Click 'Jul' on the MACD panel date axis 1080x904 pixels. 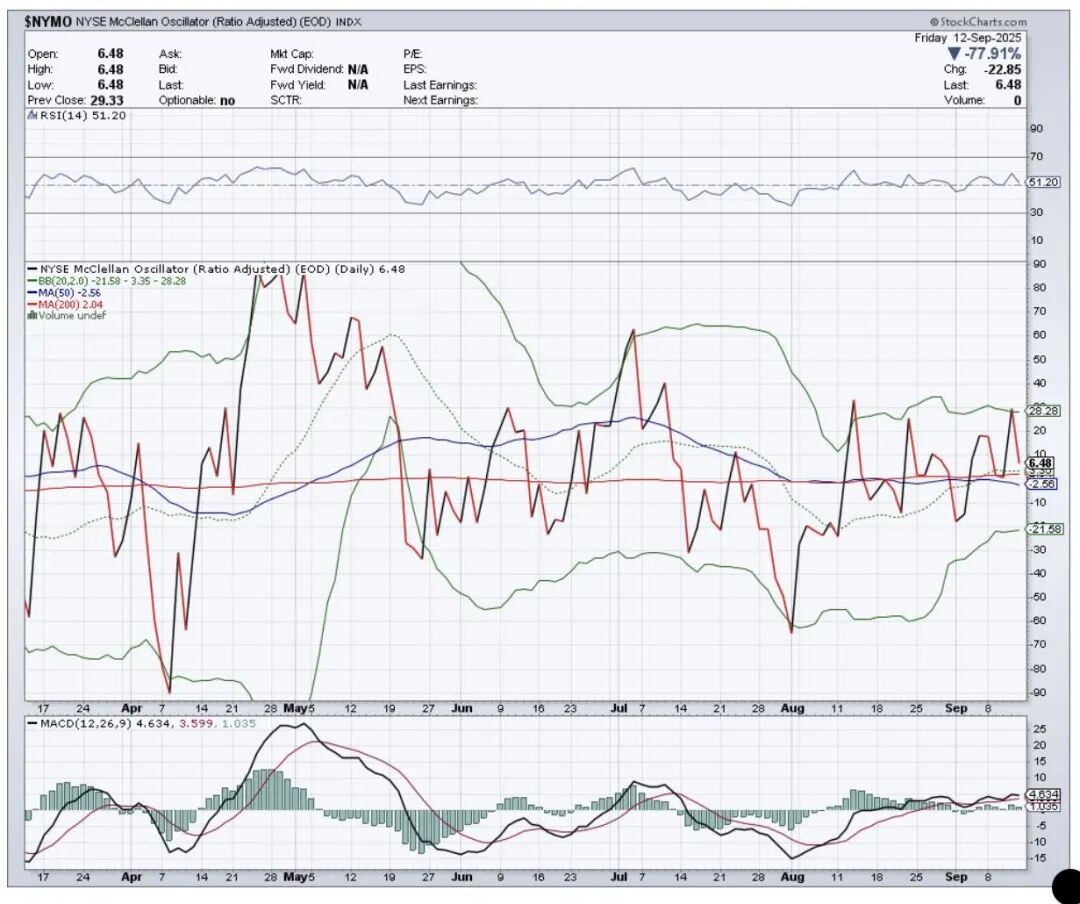619,877
